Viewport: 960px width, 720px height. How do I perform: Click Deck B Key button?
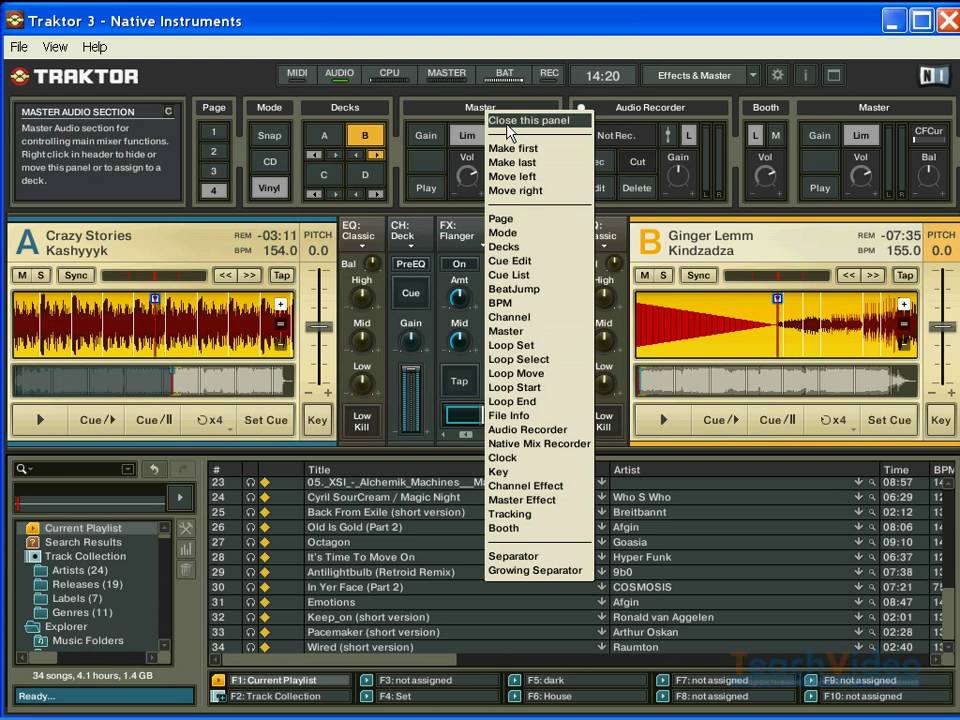940,420
